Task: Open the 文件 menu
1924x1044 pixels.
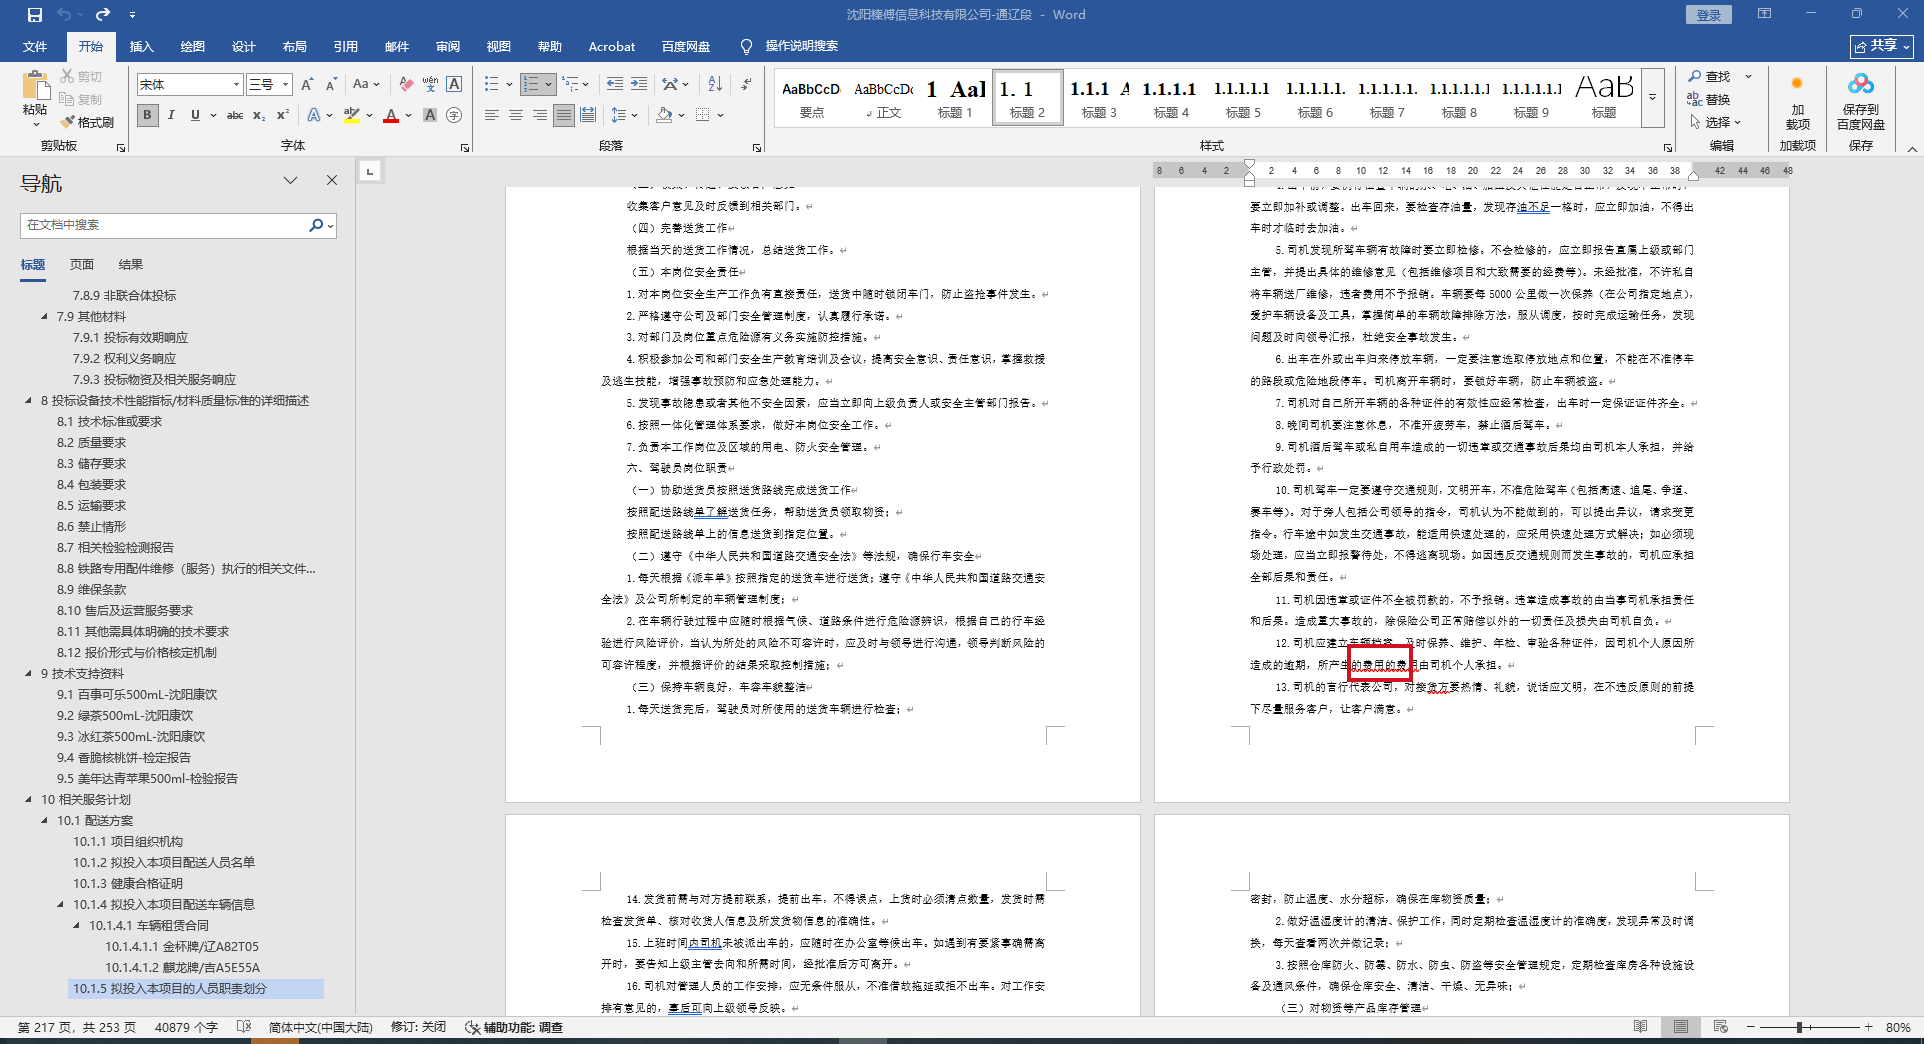Action: [x=35, y=47]
